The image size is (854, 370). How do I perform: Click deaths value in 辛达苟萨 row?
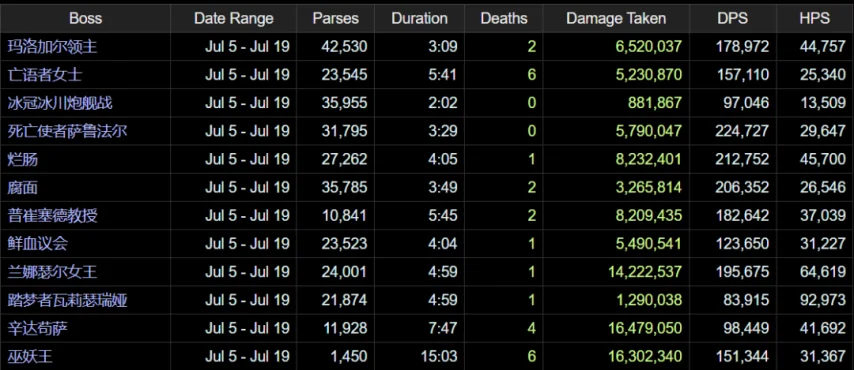coord(532,329)
